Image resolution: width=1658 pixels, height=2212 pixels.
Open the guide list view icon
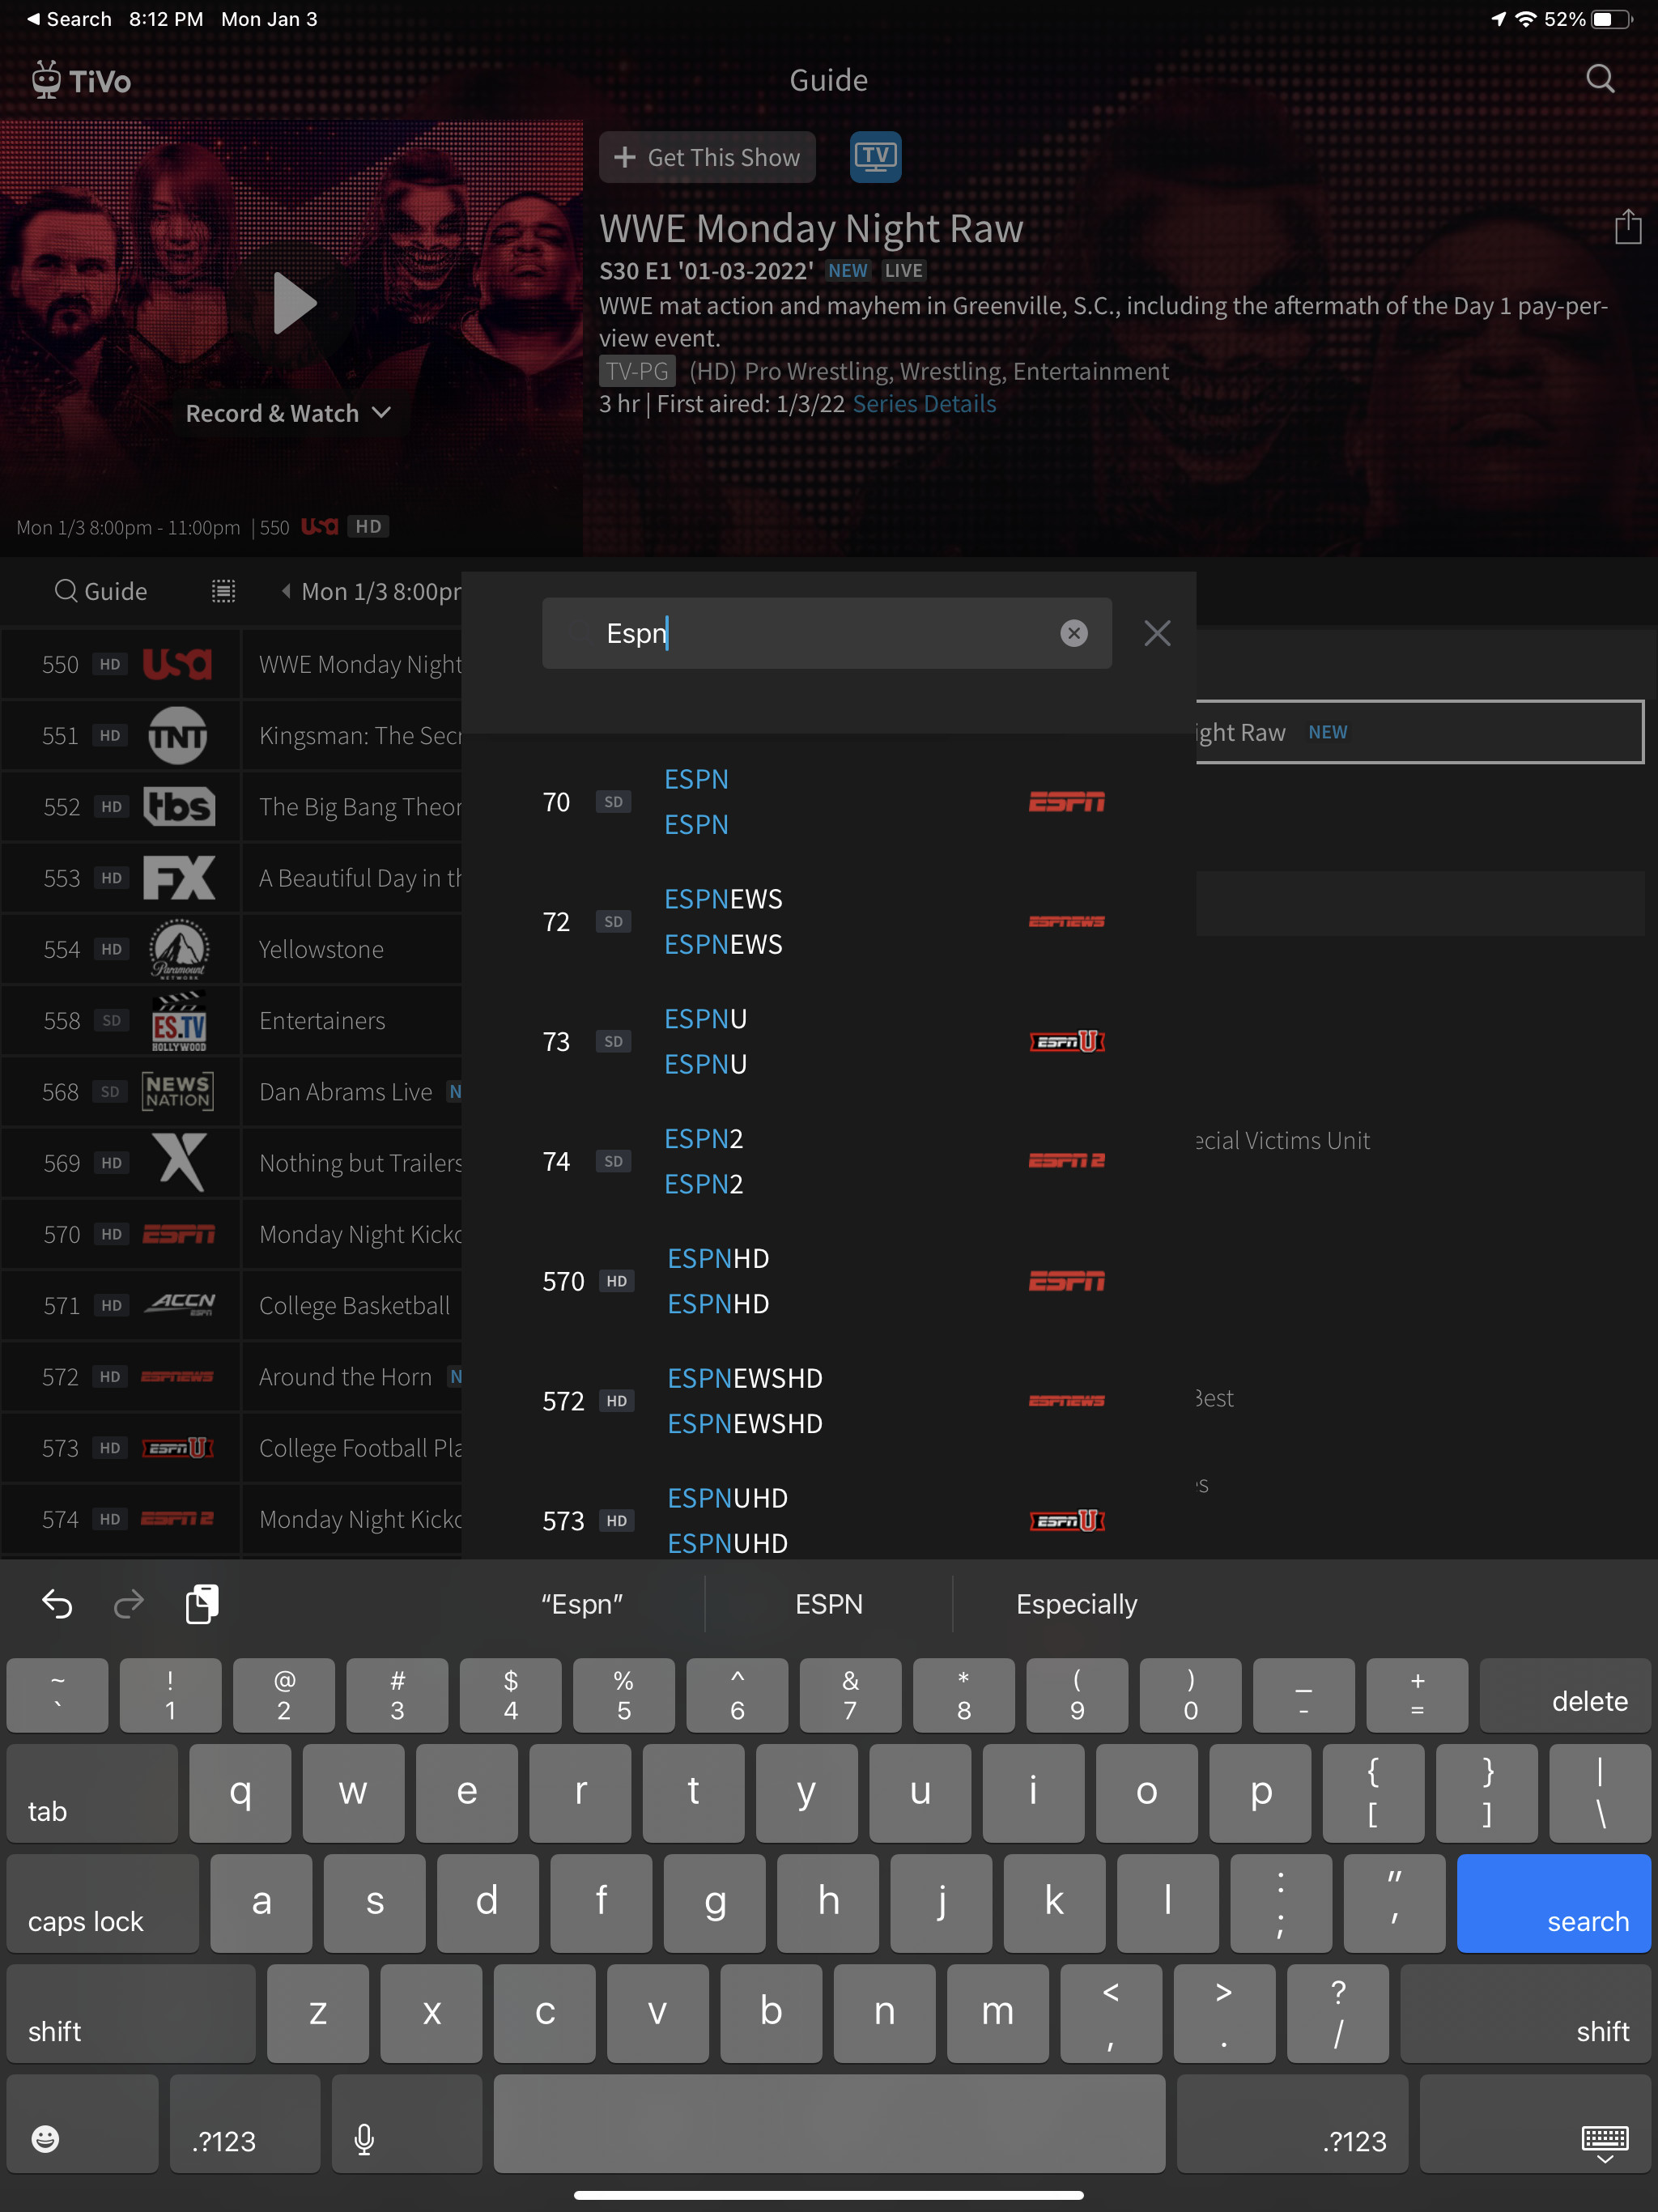pos(223,591)
